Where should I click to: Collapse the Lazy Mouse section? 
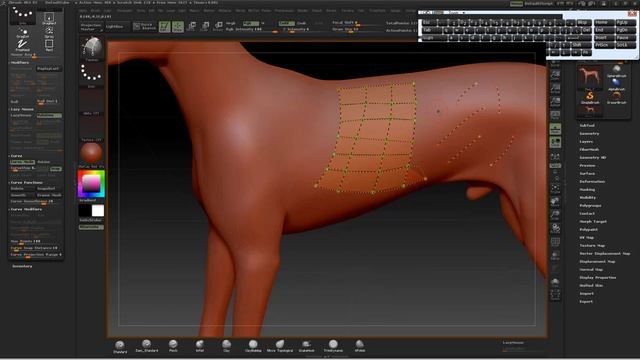[x=22, y=109]
